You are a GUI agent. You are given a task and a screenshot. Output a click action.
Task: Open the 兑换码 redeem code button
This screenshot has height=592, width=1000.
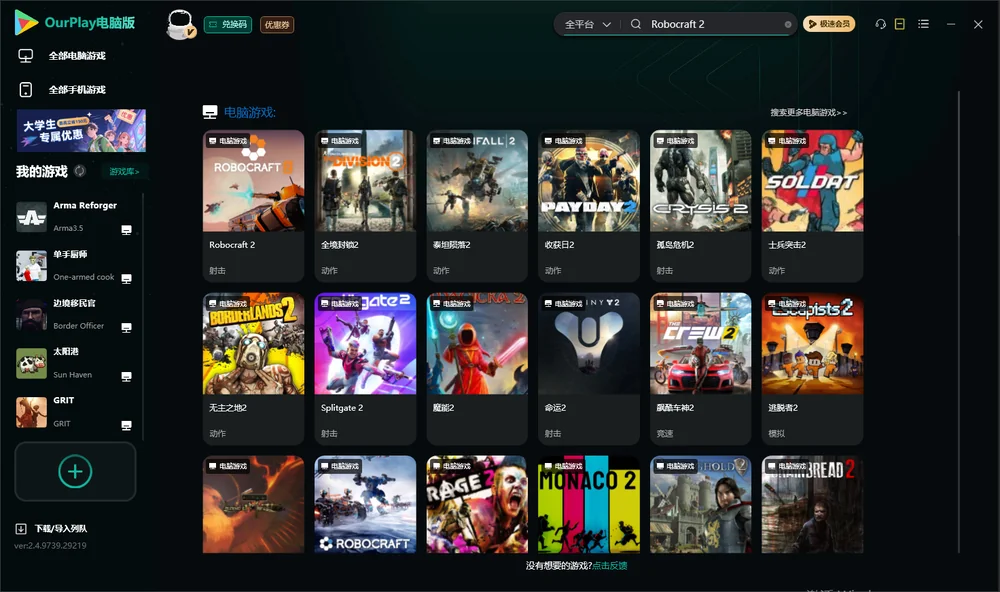coord(228,24)
